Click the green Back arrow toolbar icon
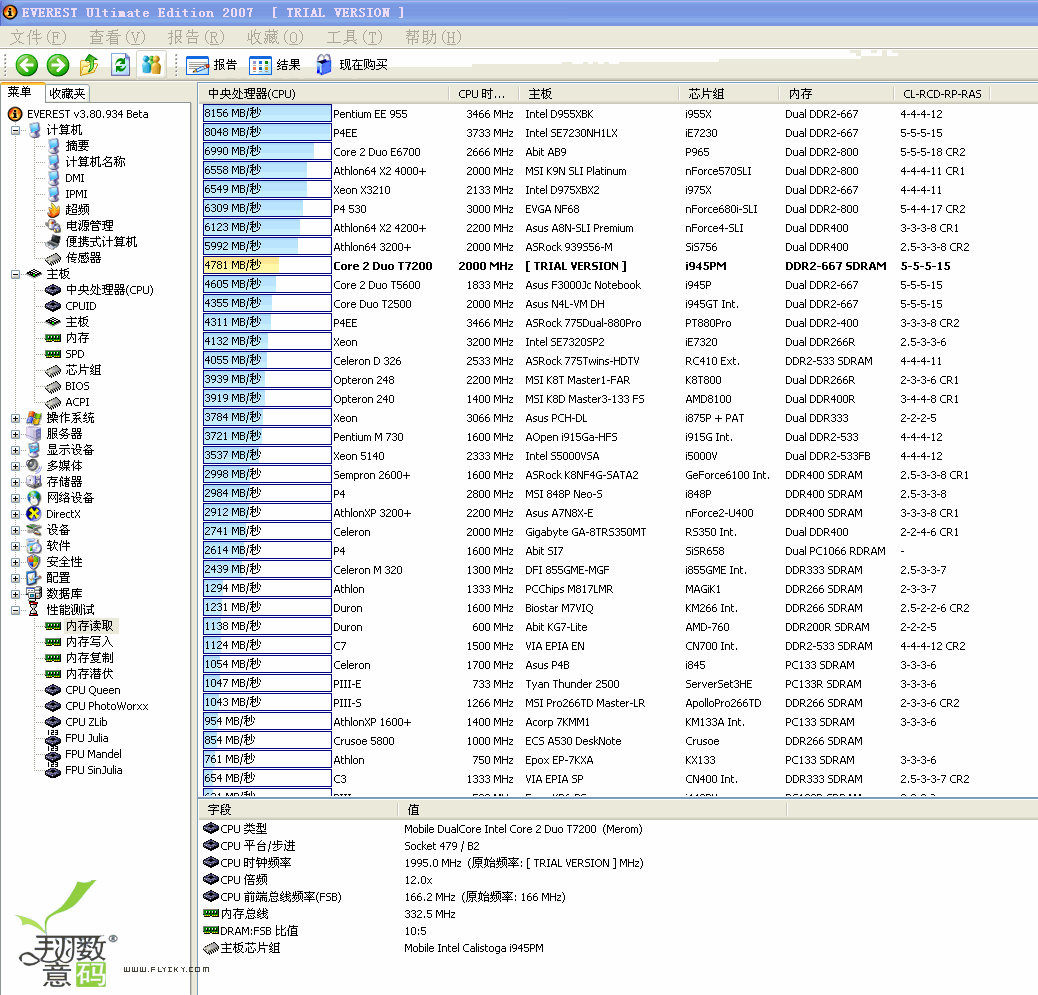Image resolution: width=1038 pixels, height=995 pixels. (27, 65)
